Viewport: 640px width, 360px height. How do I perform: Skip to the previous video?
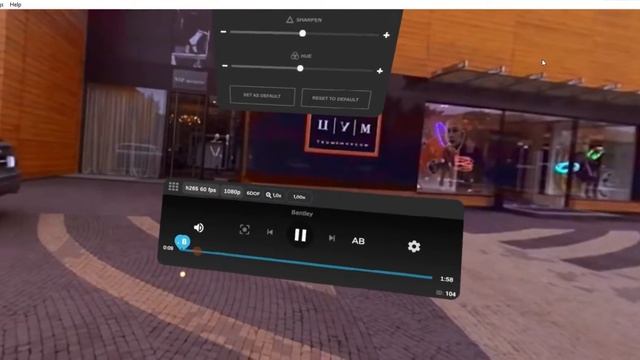pos(270,232)
